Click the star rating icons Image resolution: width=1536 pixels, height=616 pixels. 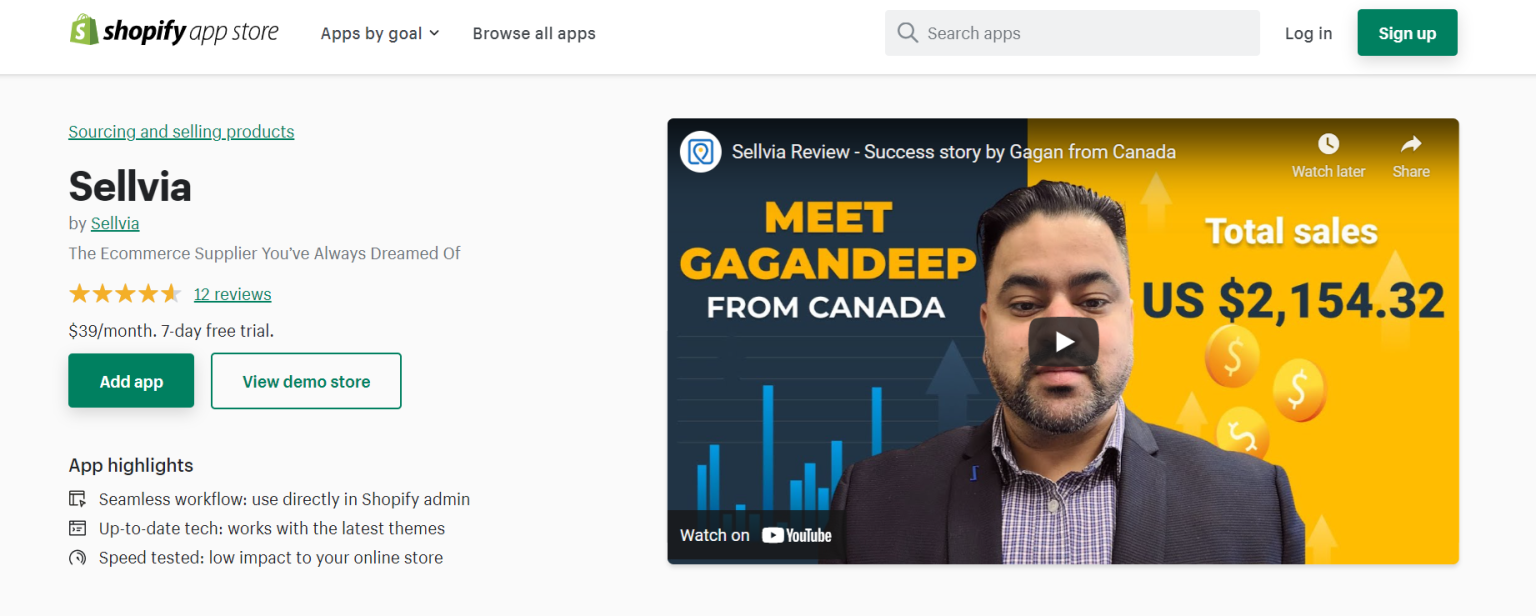click(124, 294)
